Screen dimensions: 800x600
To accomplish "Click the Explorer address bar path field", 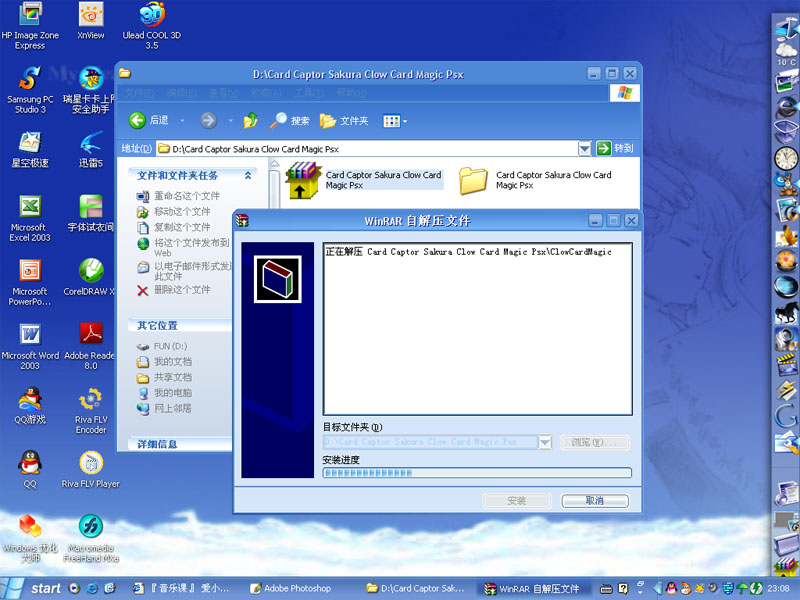I will click(367, 148).
